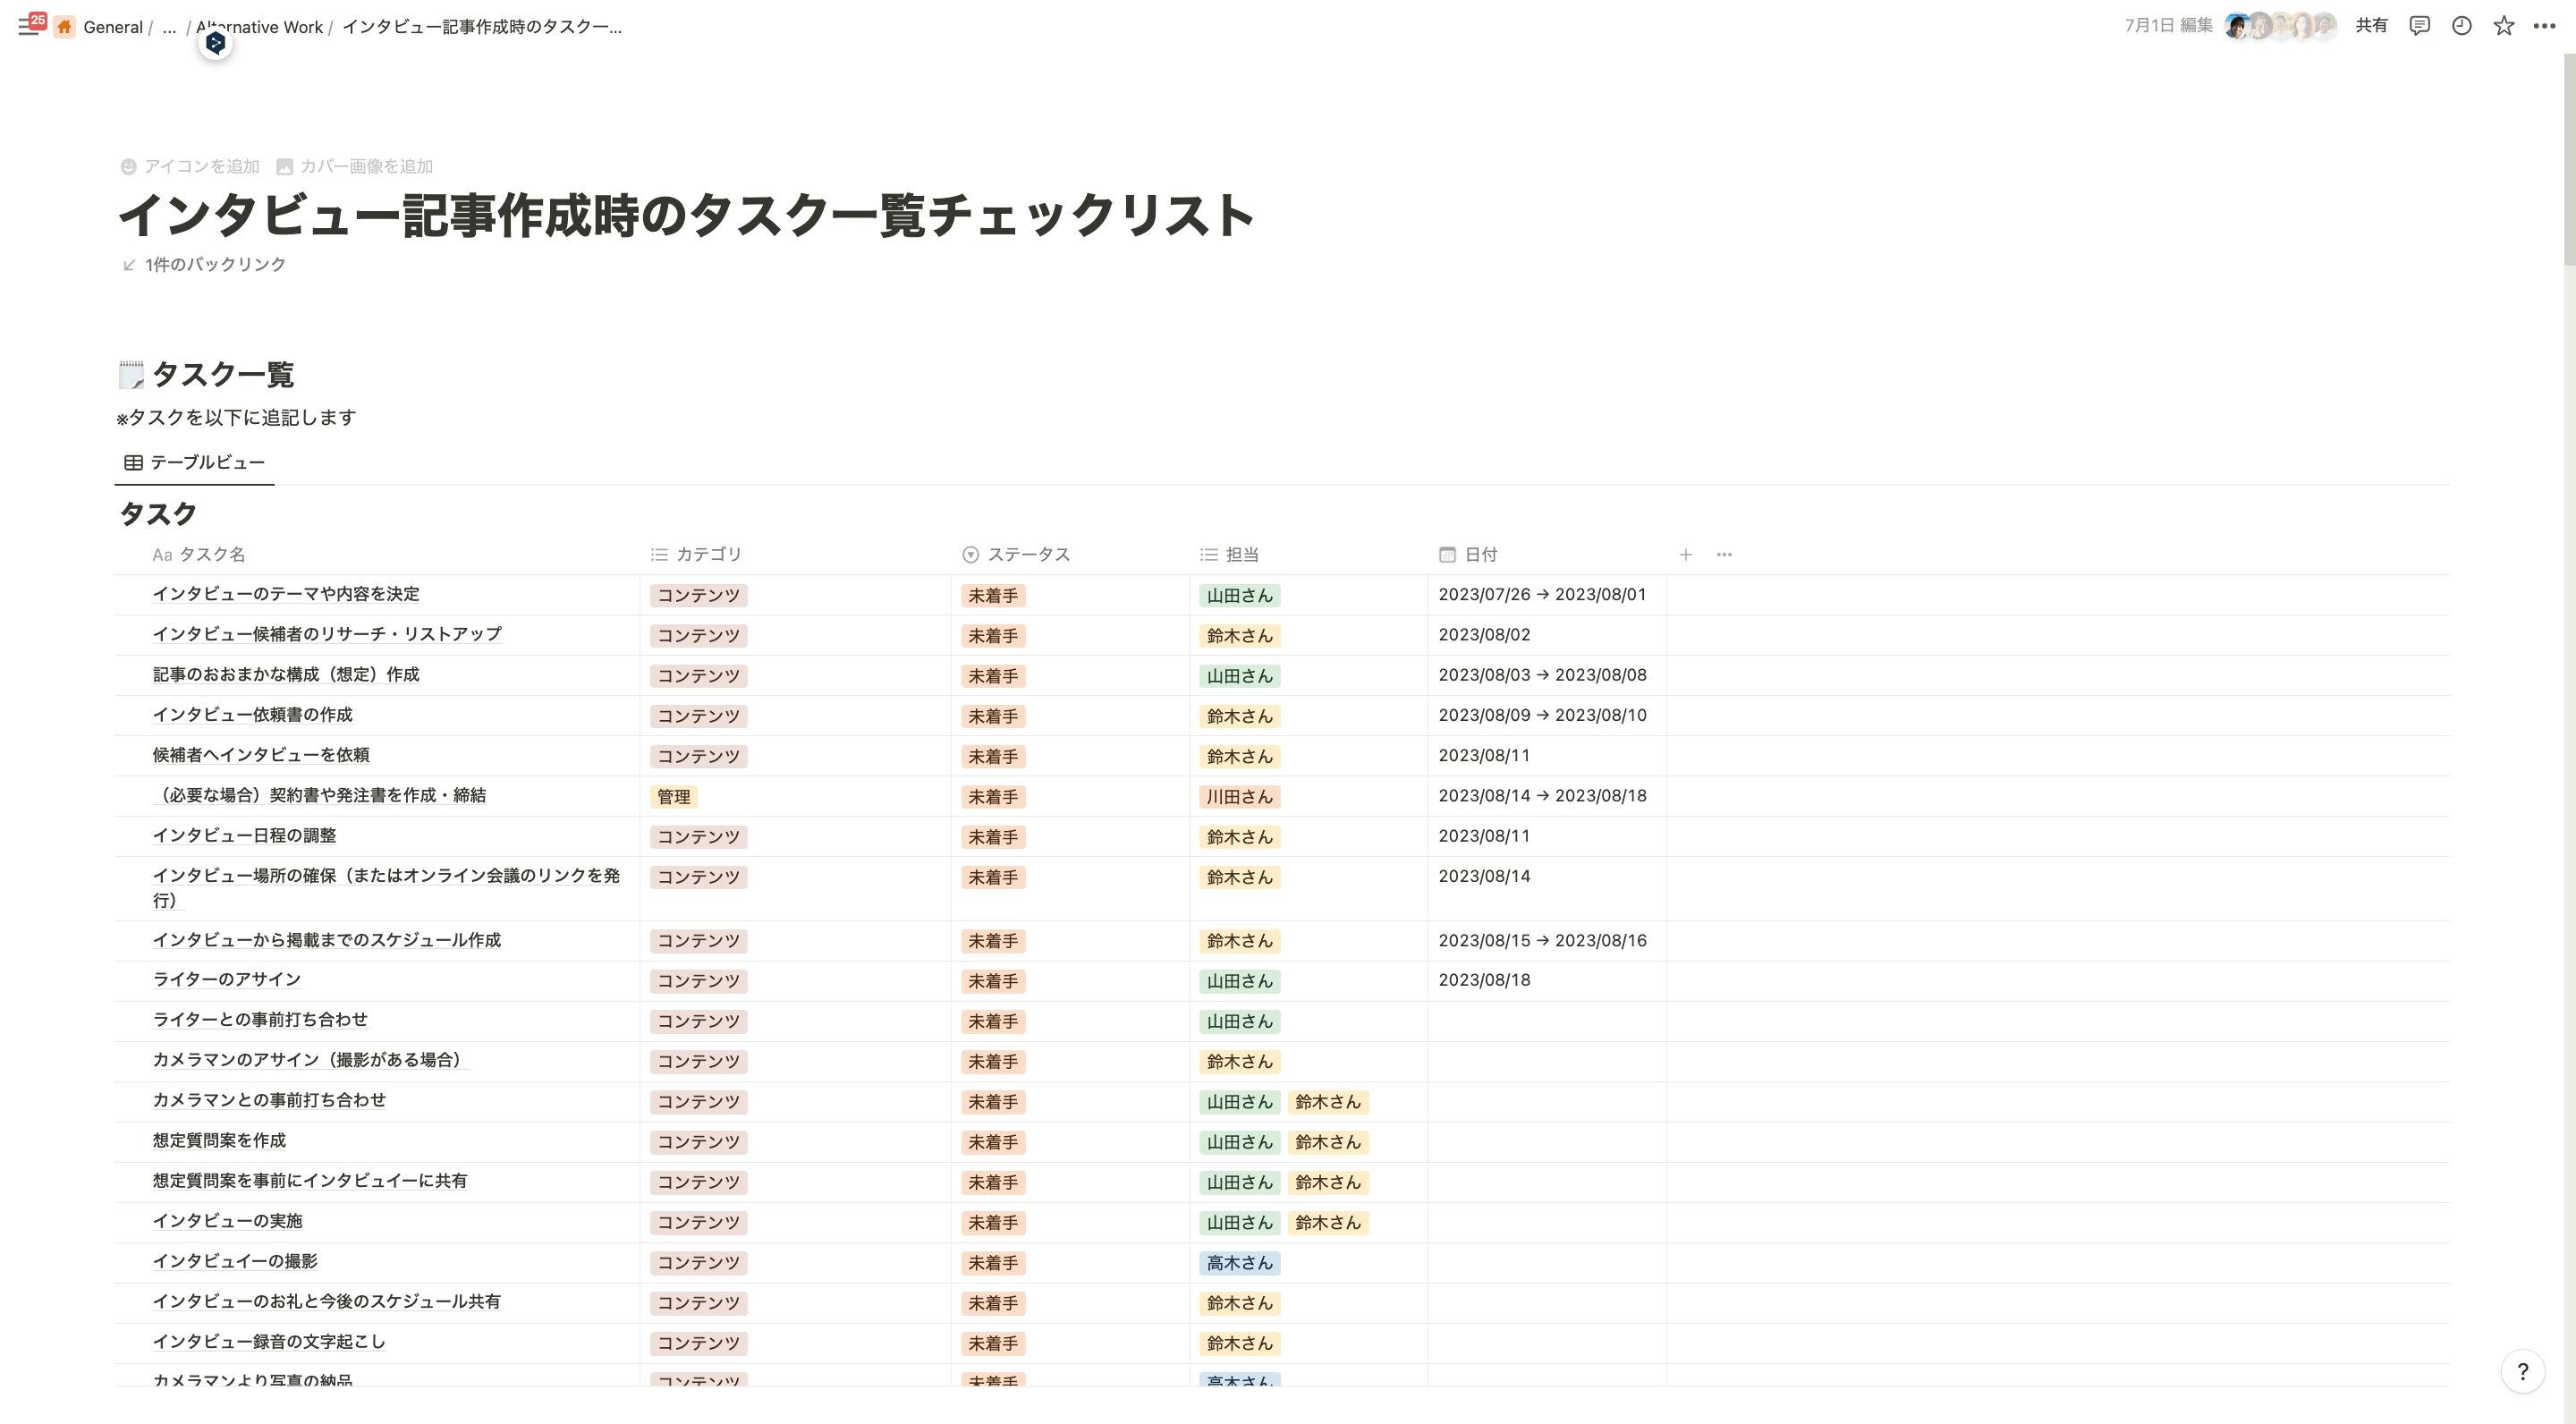Click Alternative Work breadcrumb item
This screenshot has height=1424, width=2576.
[270, 27]
